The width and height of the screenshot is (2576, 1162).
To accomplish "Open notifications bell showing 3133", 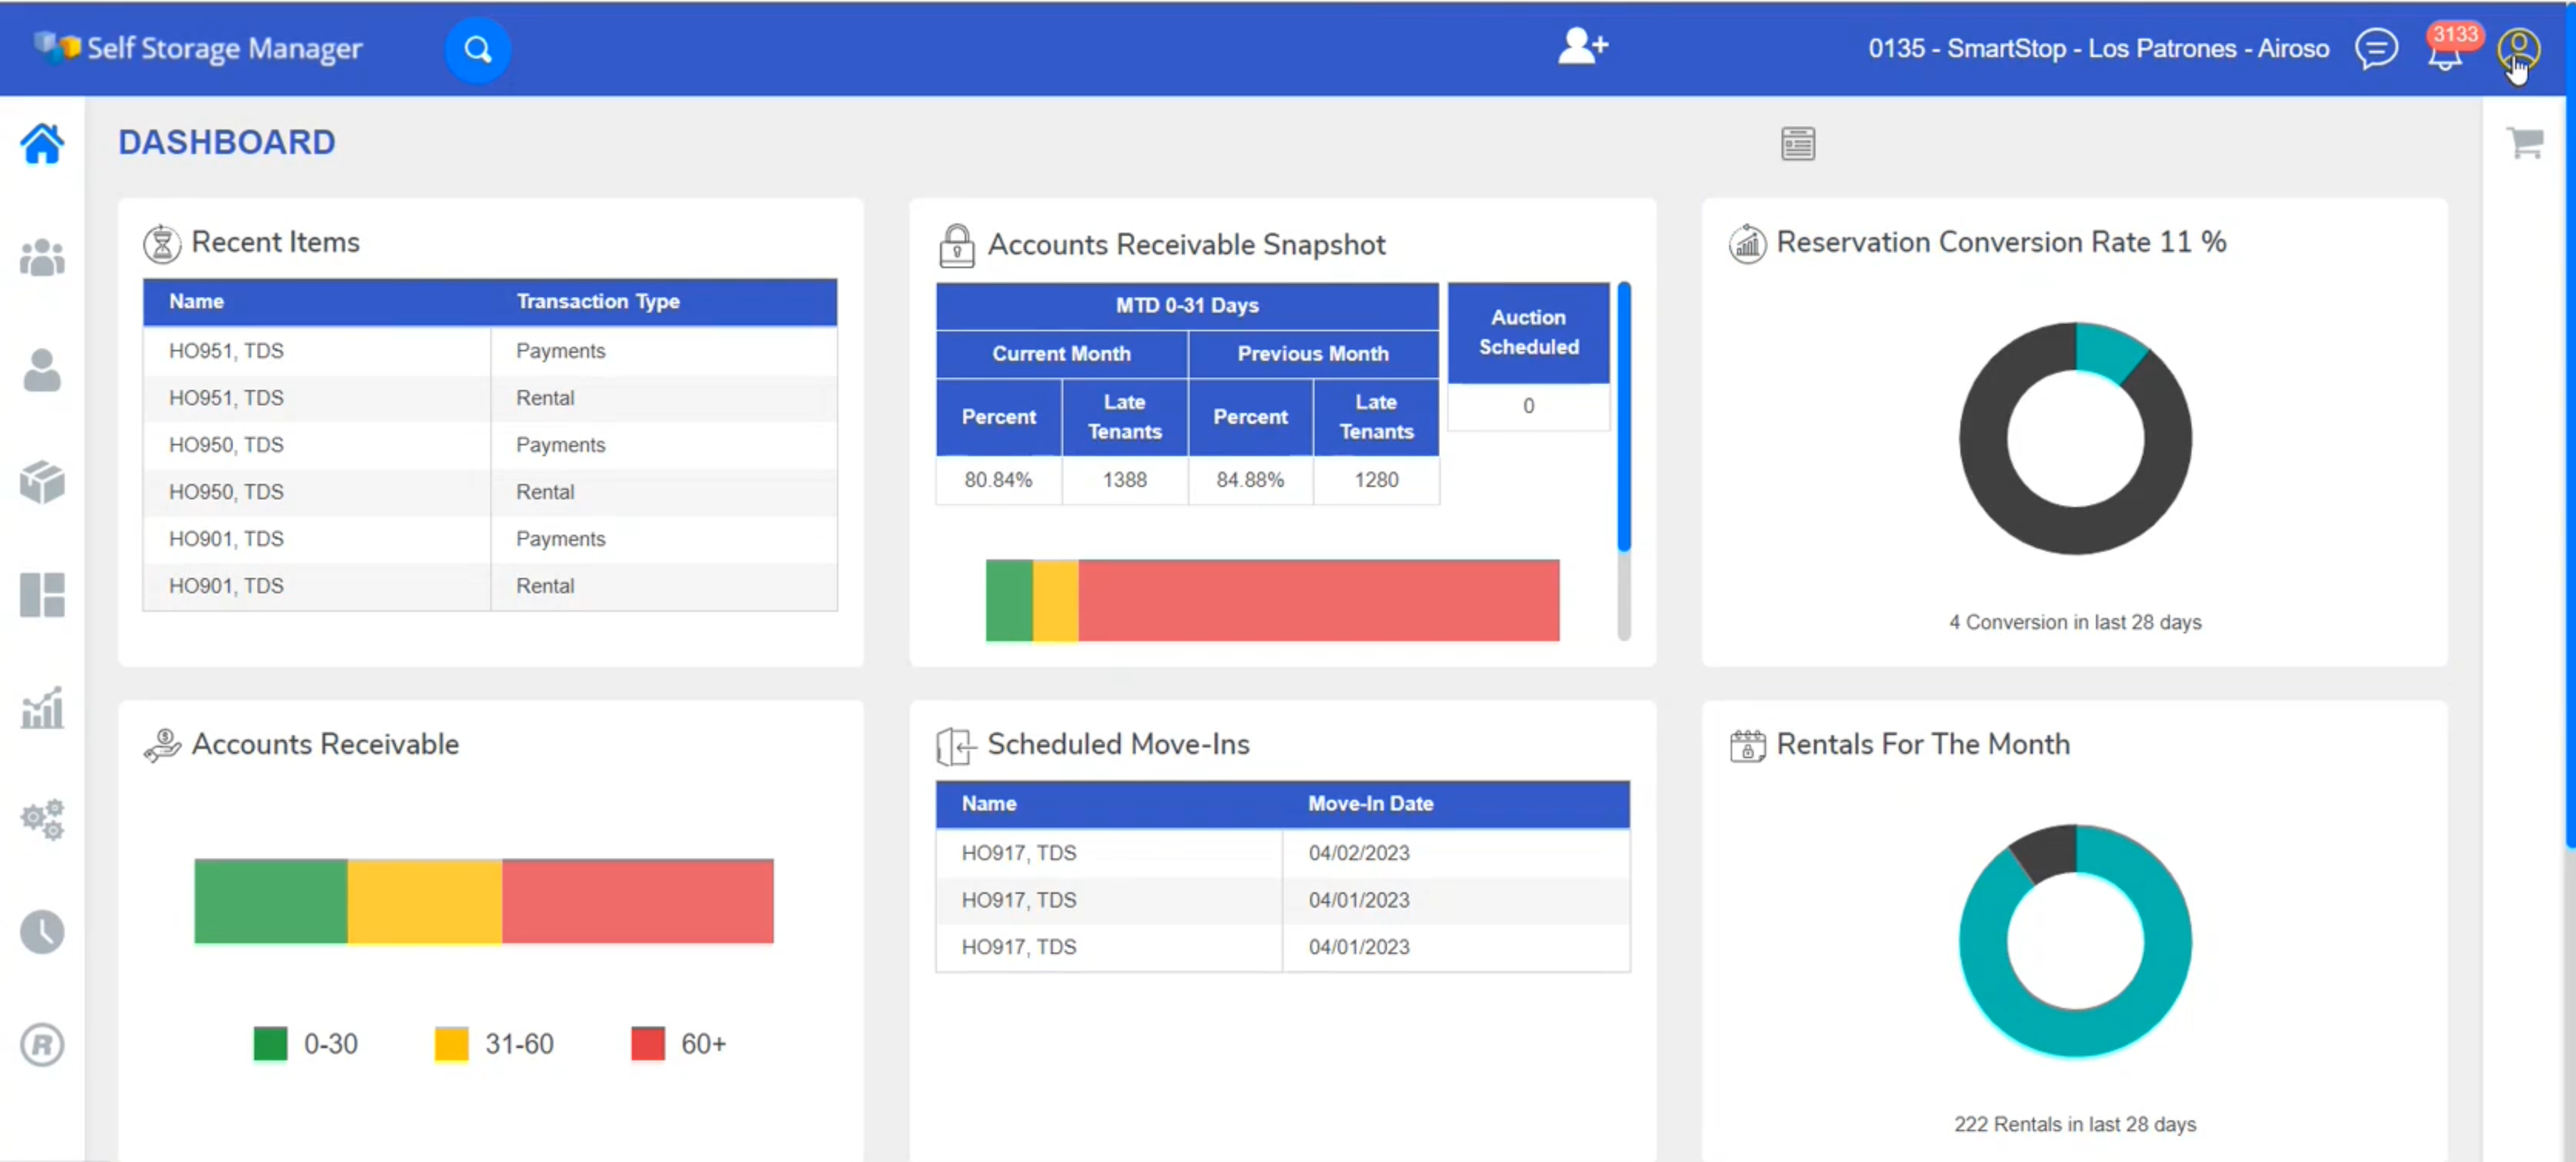I will (2444, 52).
